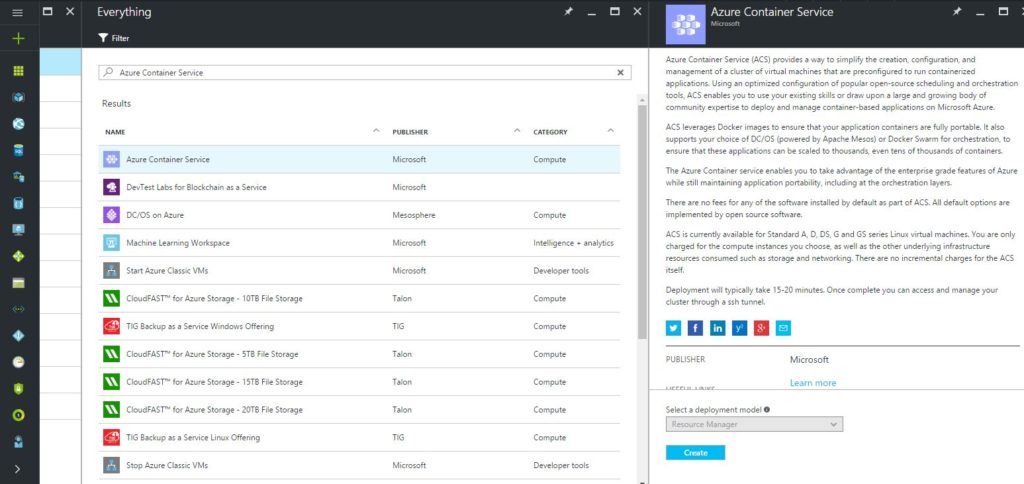Open the Learn more link
1024x484 pixels.
point(813,383)
